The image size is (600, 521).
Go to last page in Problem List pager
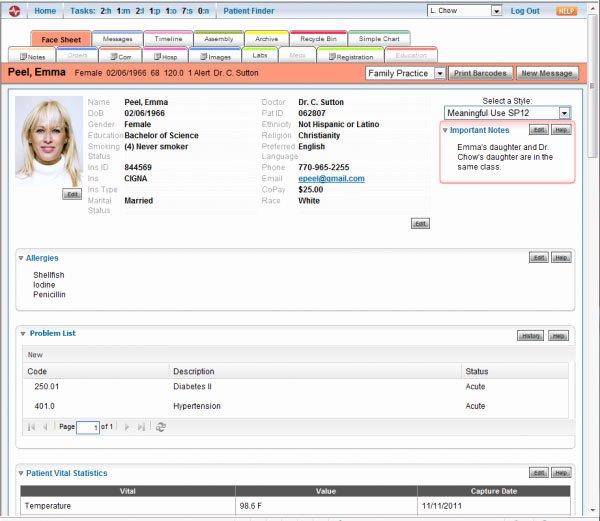[141, 427]
